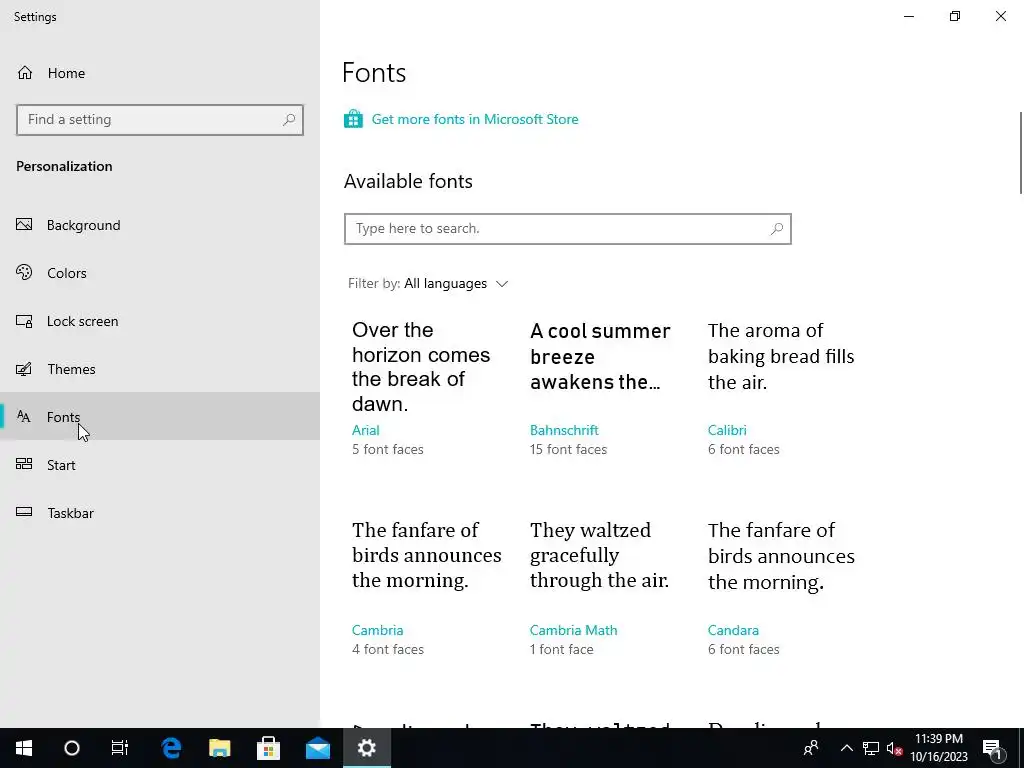Open Action Center notifications icon
Image resolution: width=1024 pixels, height=768 pixels.
(x=992, y=749)
